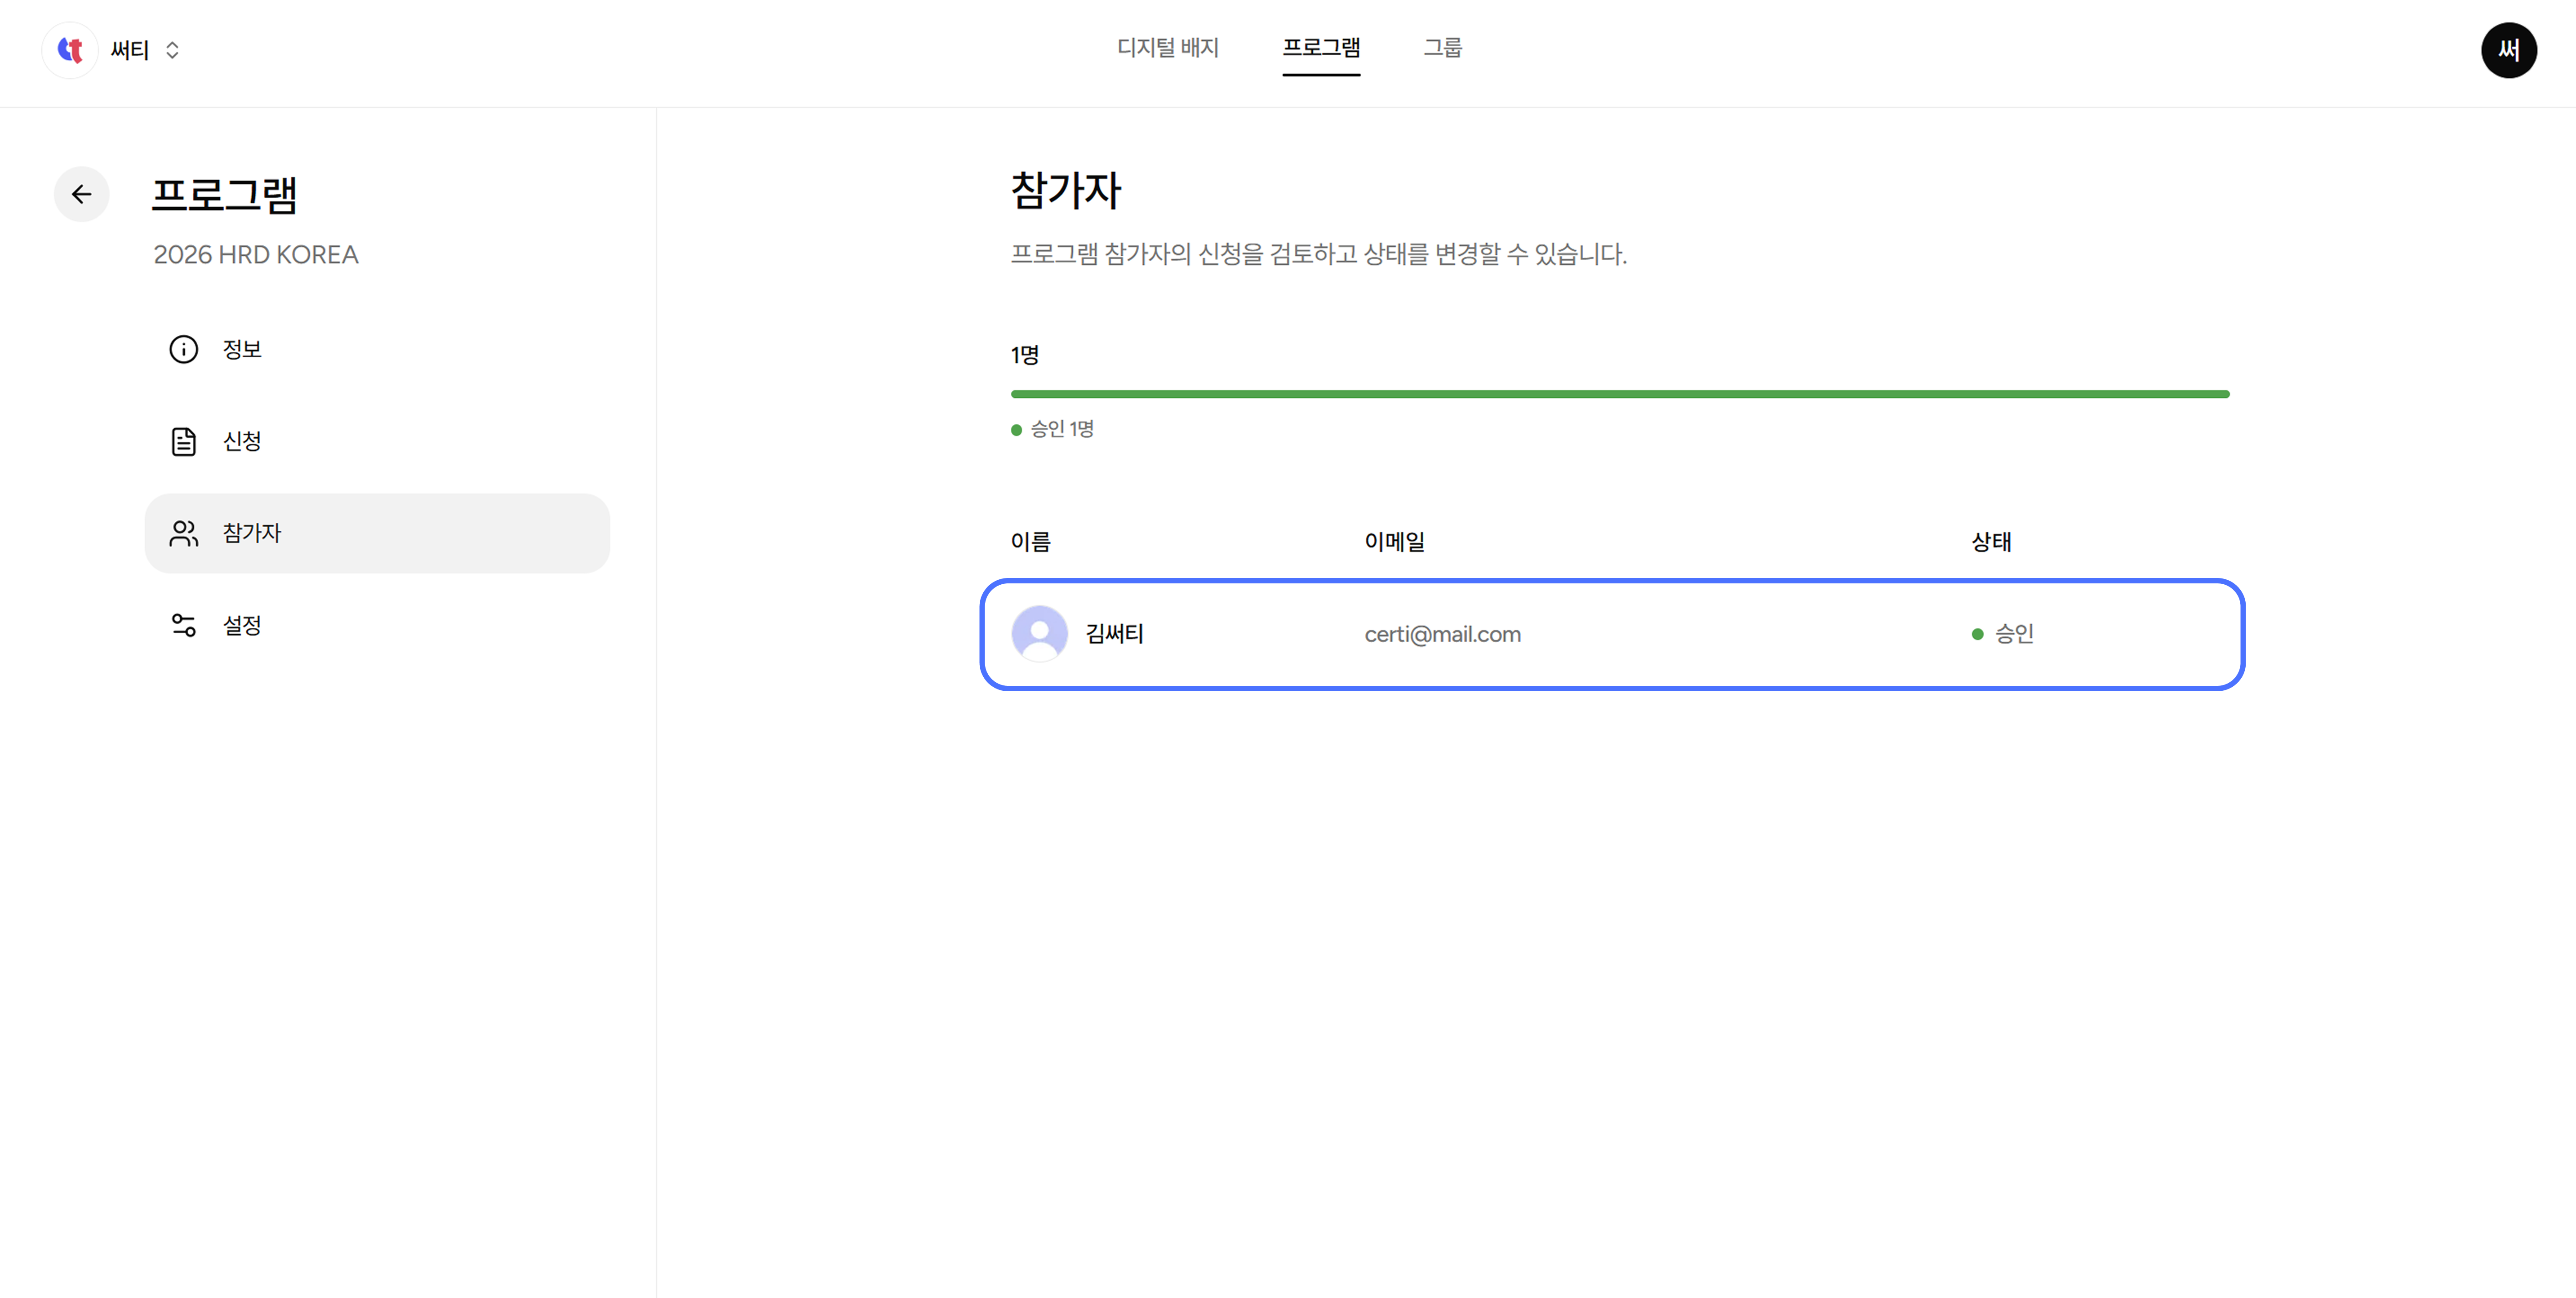Screen dimensions: 2576x1298
Task: Click the 승인 status in 김써티 row
Action: tap(2003, 634)
